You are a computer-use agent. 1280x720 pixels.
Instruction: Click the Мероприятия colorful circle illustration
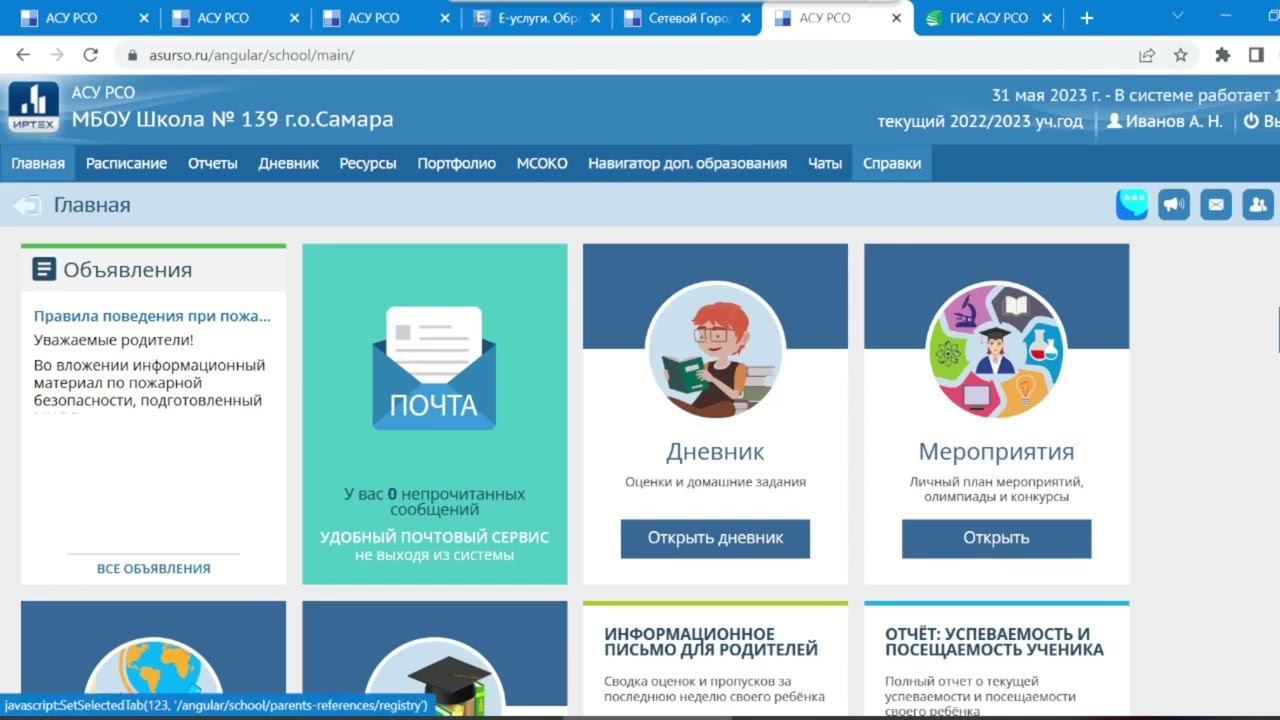pos(996,350)
